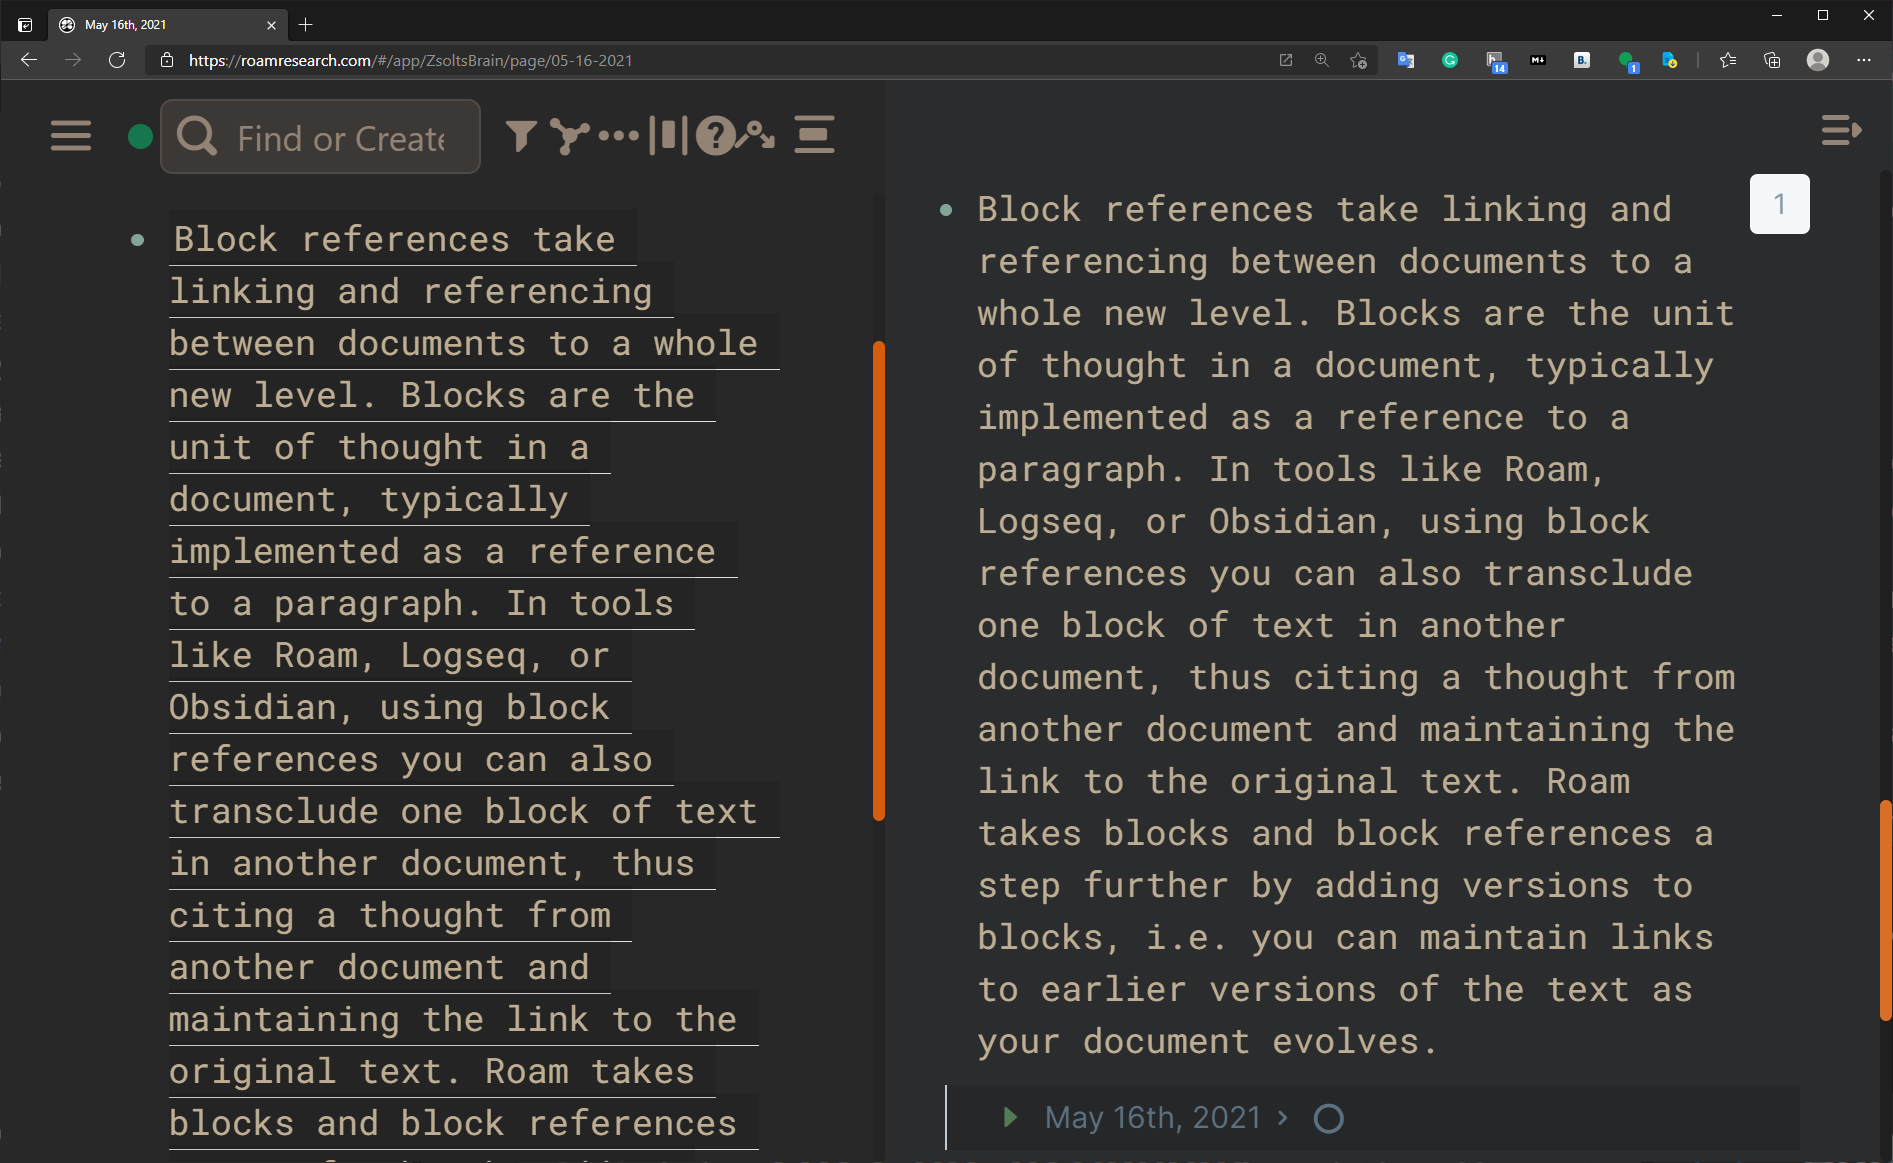Screen dimensions: 1893x1163
Task: Click the '1' linked references counter
Action: [x=1779, y=204]
